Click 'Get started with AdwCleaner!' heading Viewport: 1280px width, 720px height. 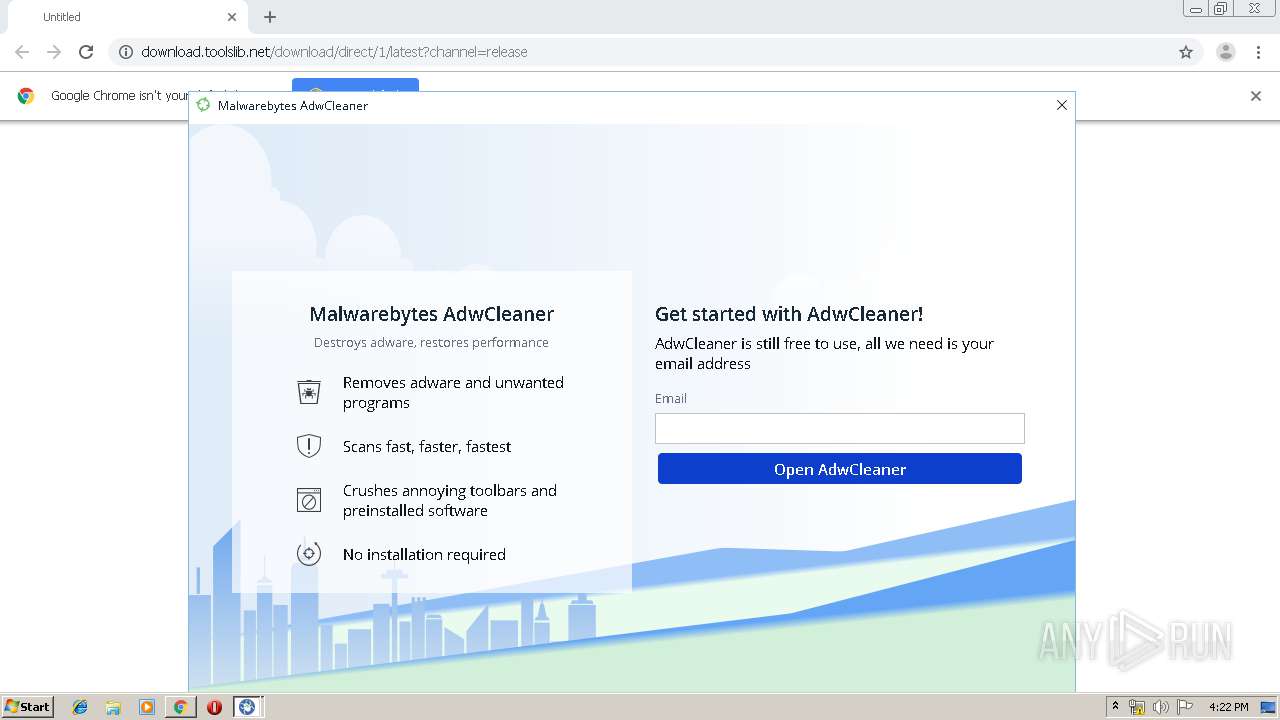coord(789,314)
